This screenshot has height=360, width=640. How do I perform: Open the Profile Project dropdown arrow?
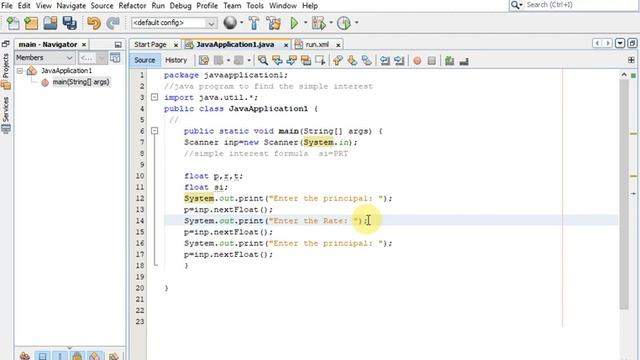coord(356,23)
